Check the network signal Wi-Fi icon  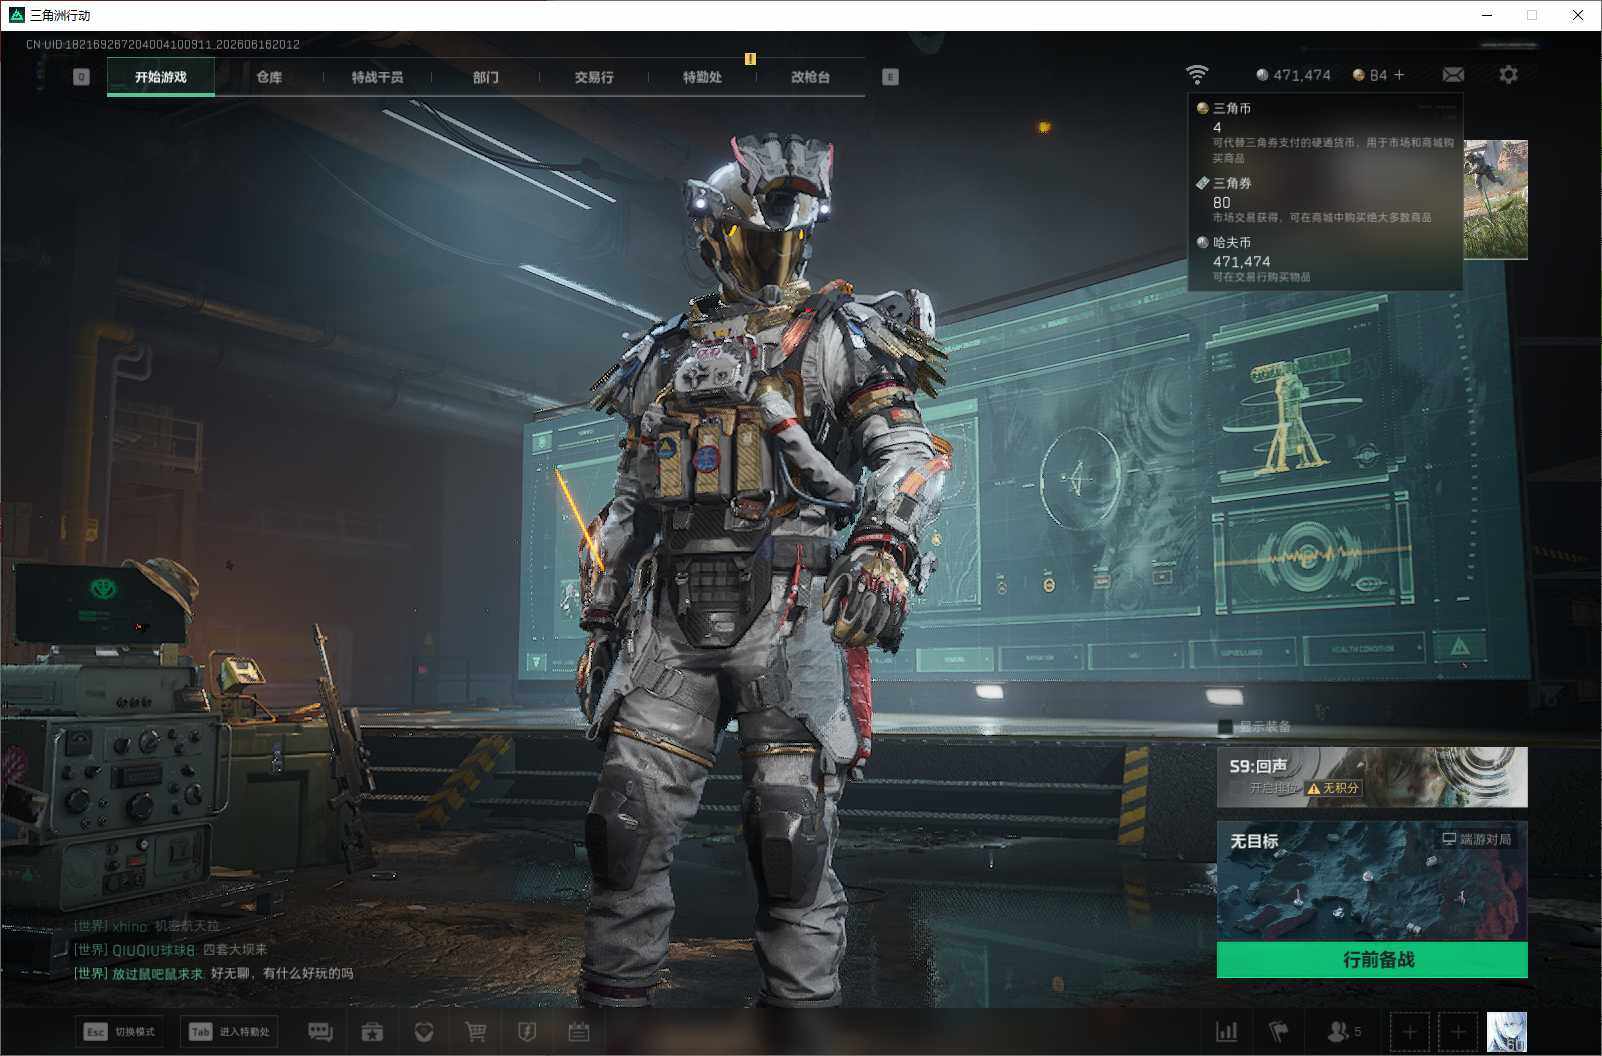(x=1196, y=75)
